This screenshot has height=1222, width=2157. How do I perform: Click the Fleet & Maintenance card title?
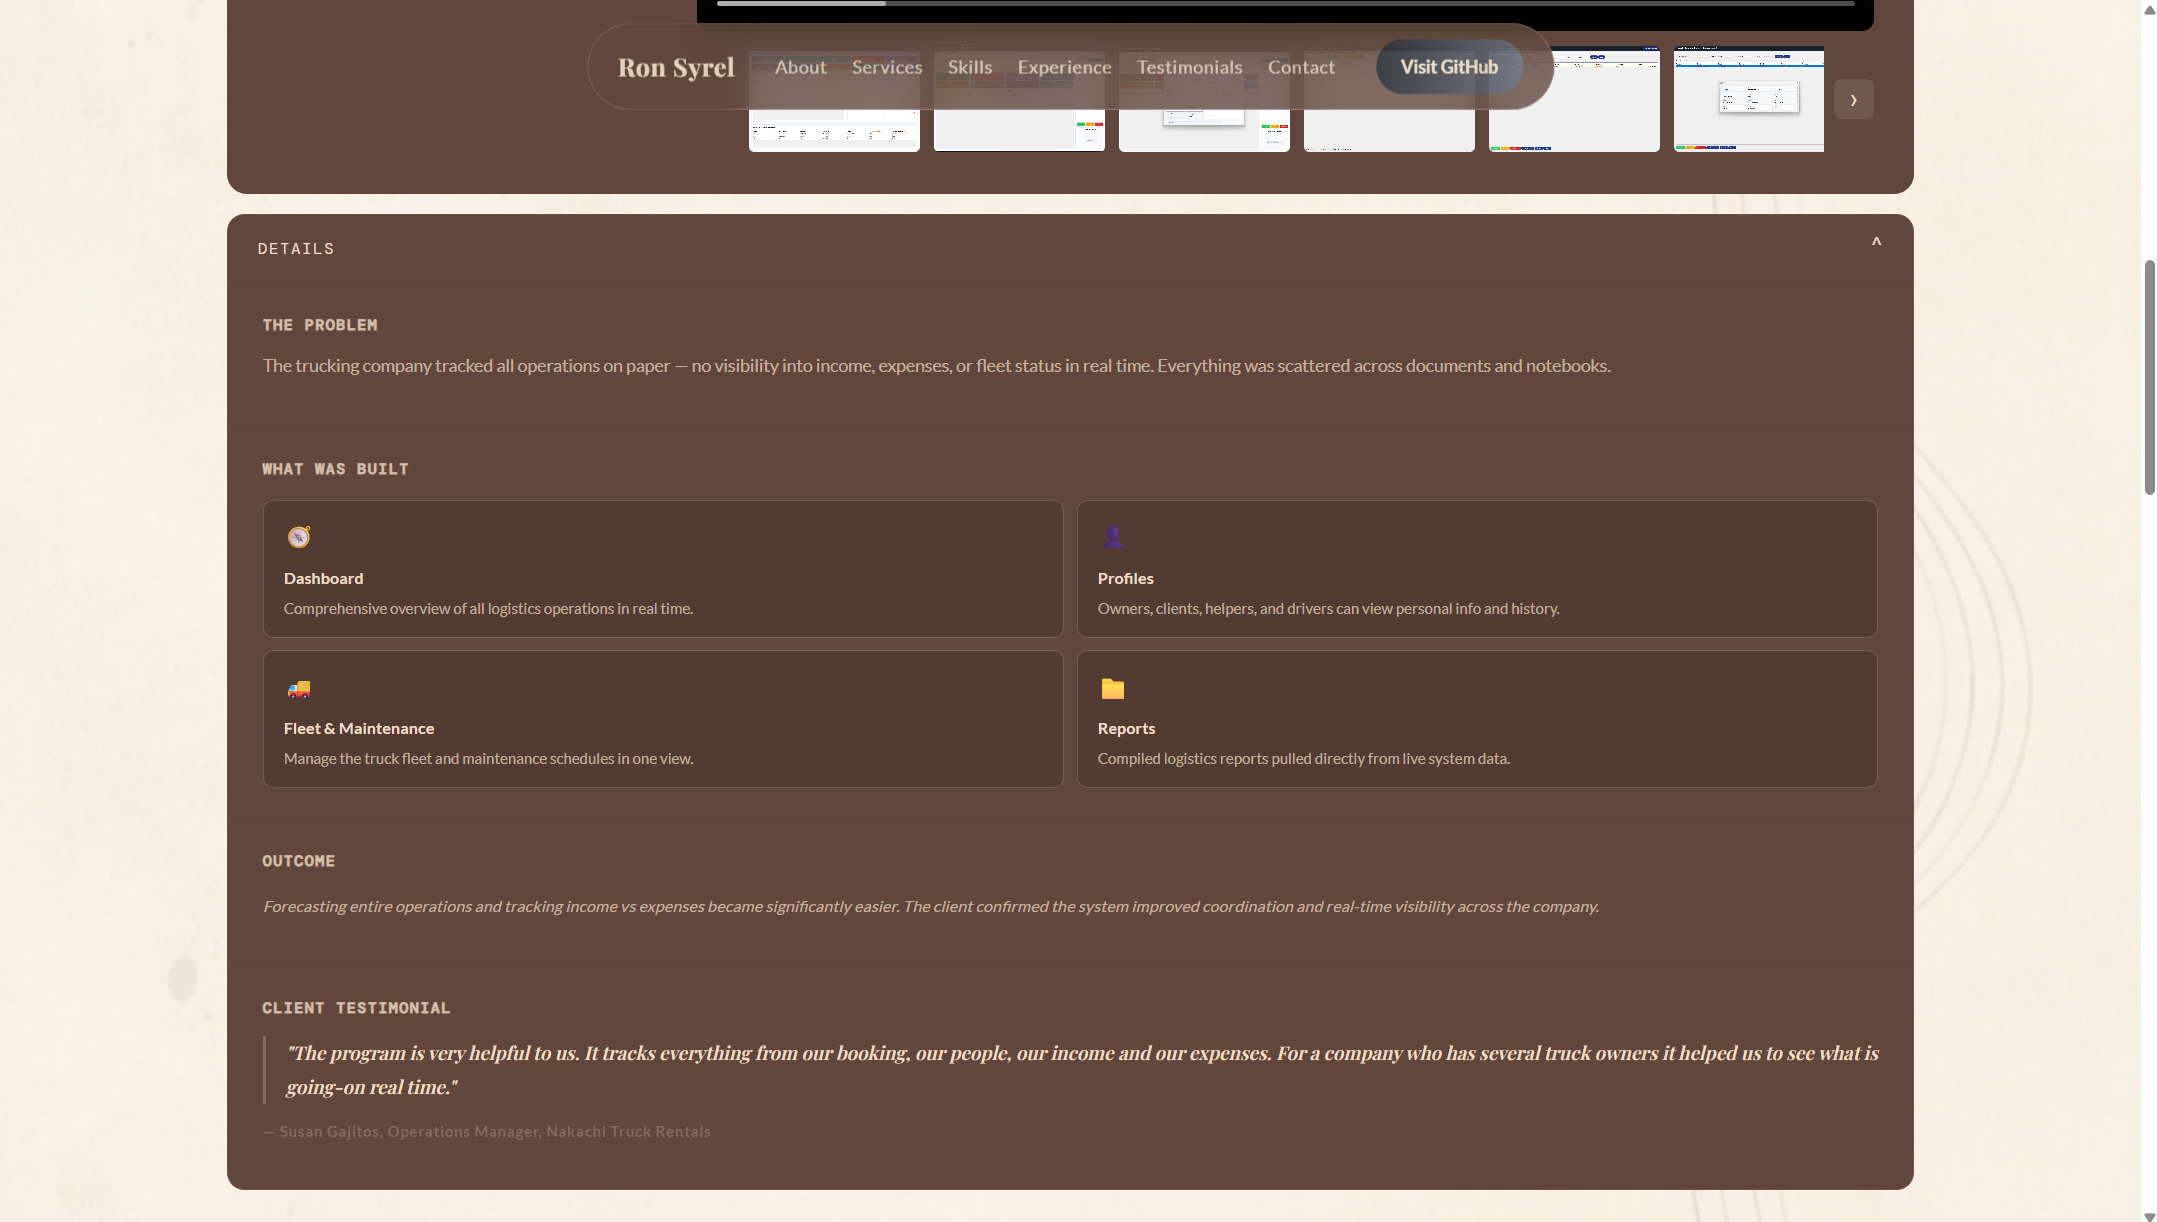click(358, 728)
